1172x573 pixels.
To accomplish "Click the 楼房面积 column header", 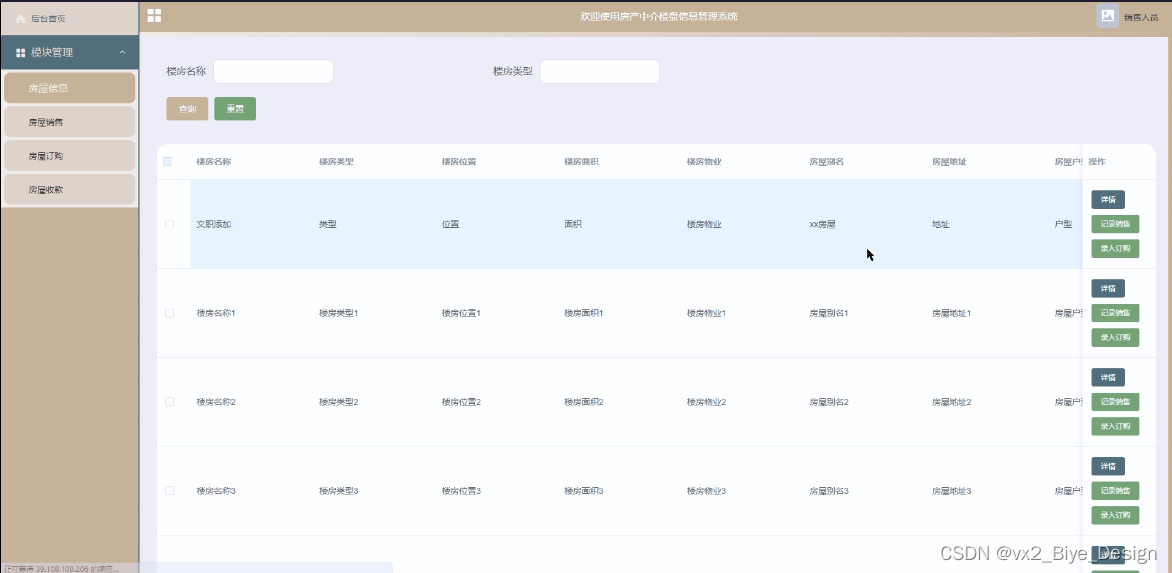I will pyautogui.click(x=582, y=161).
